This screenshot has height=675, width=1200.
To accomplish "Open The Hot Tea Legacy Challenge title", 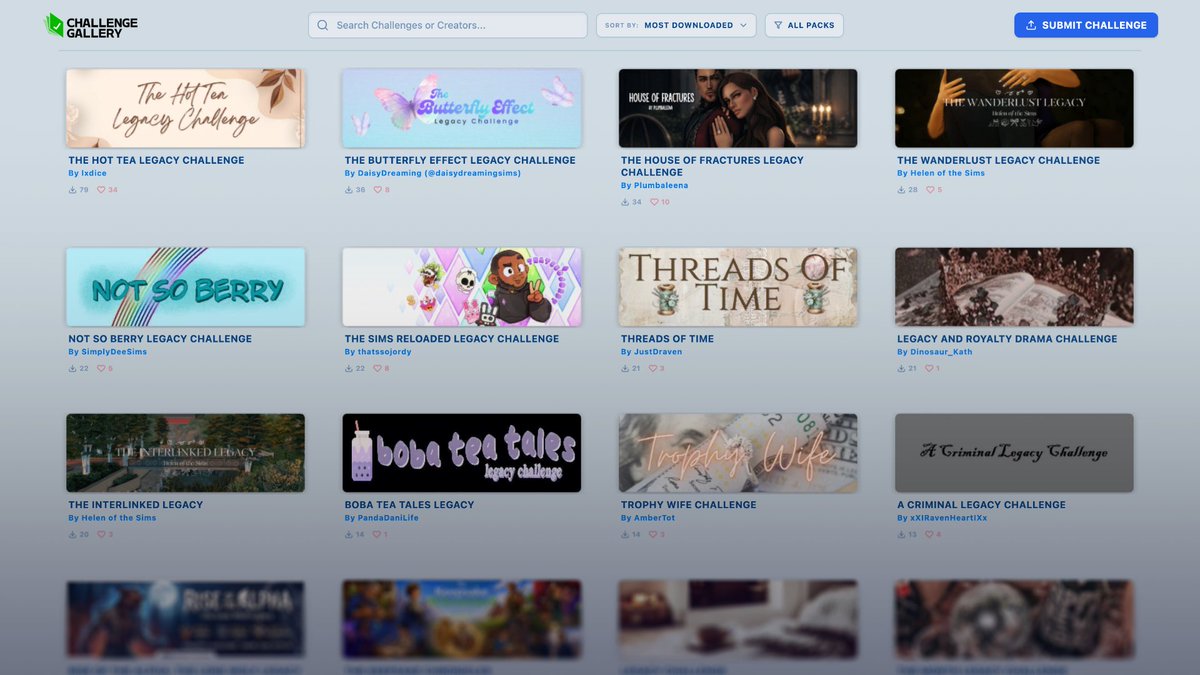I will 156,160.
